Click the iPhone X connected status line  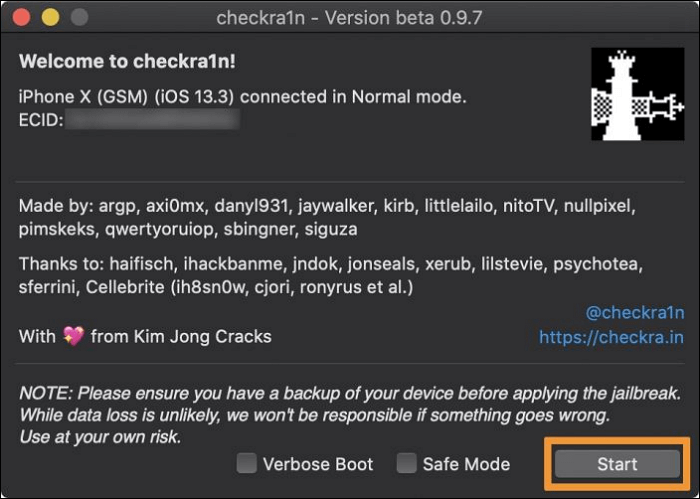click(x=243, y=97)
